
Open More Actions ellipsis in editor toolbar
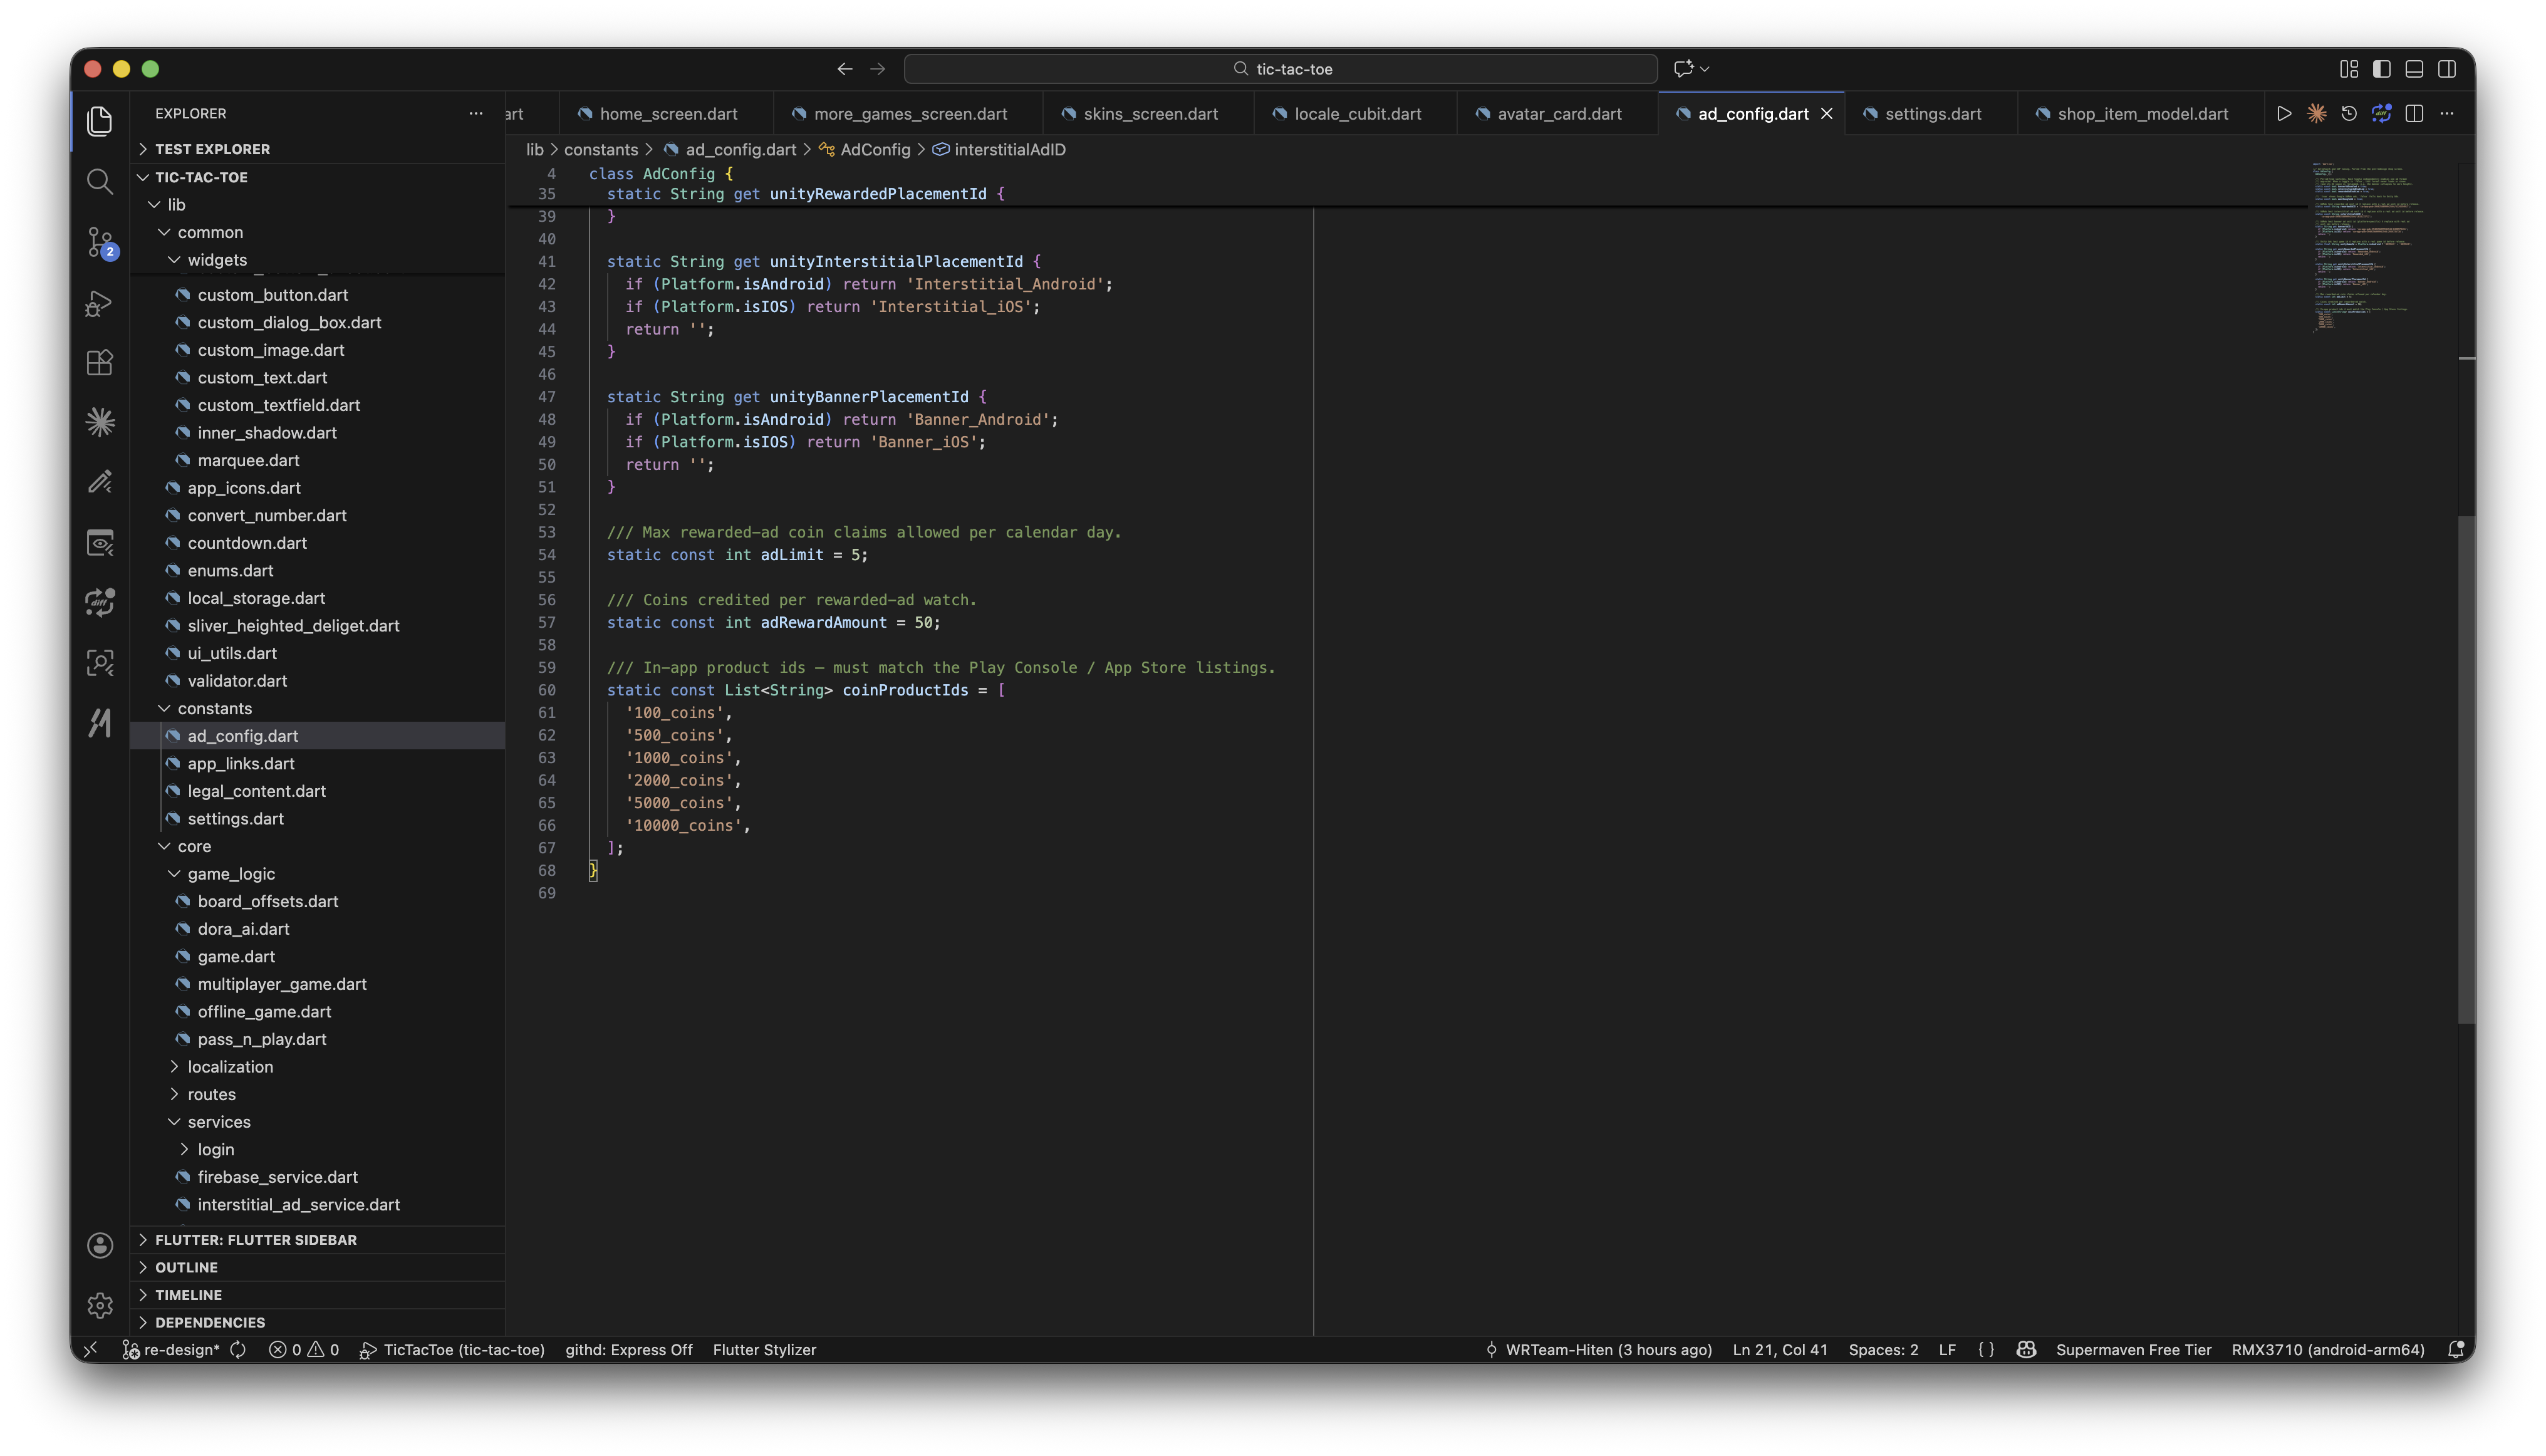pyautogui.click(x=2447, y=114)
